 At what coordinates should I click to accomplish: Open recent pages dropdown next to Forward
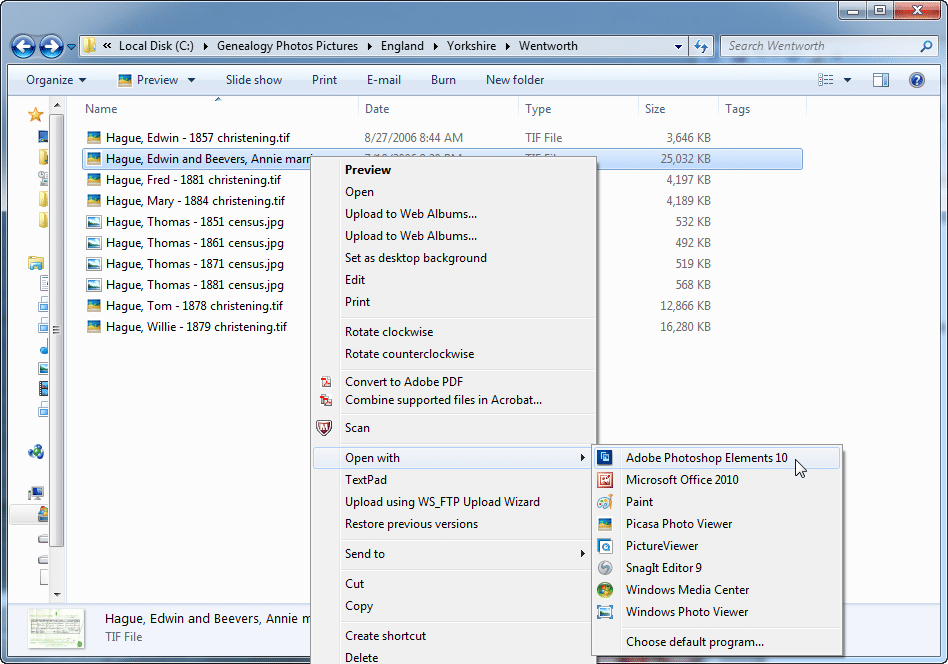point(71,47)
